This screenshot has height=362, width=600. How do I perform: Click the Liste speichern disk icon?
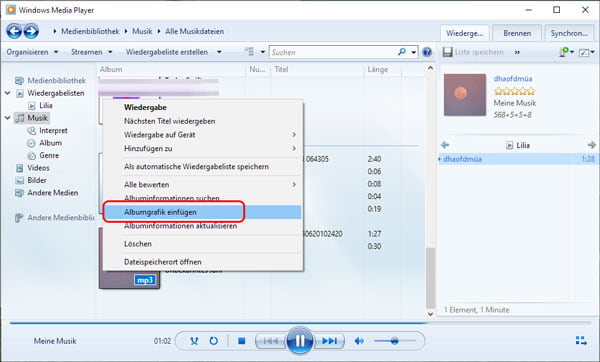pos(447,52)
